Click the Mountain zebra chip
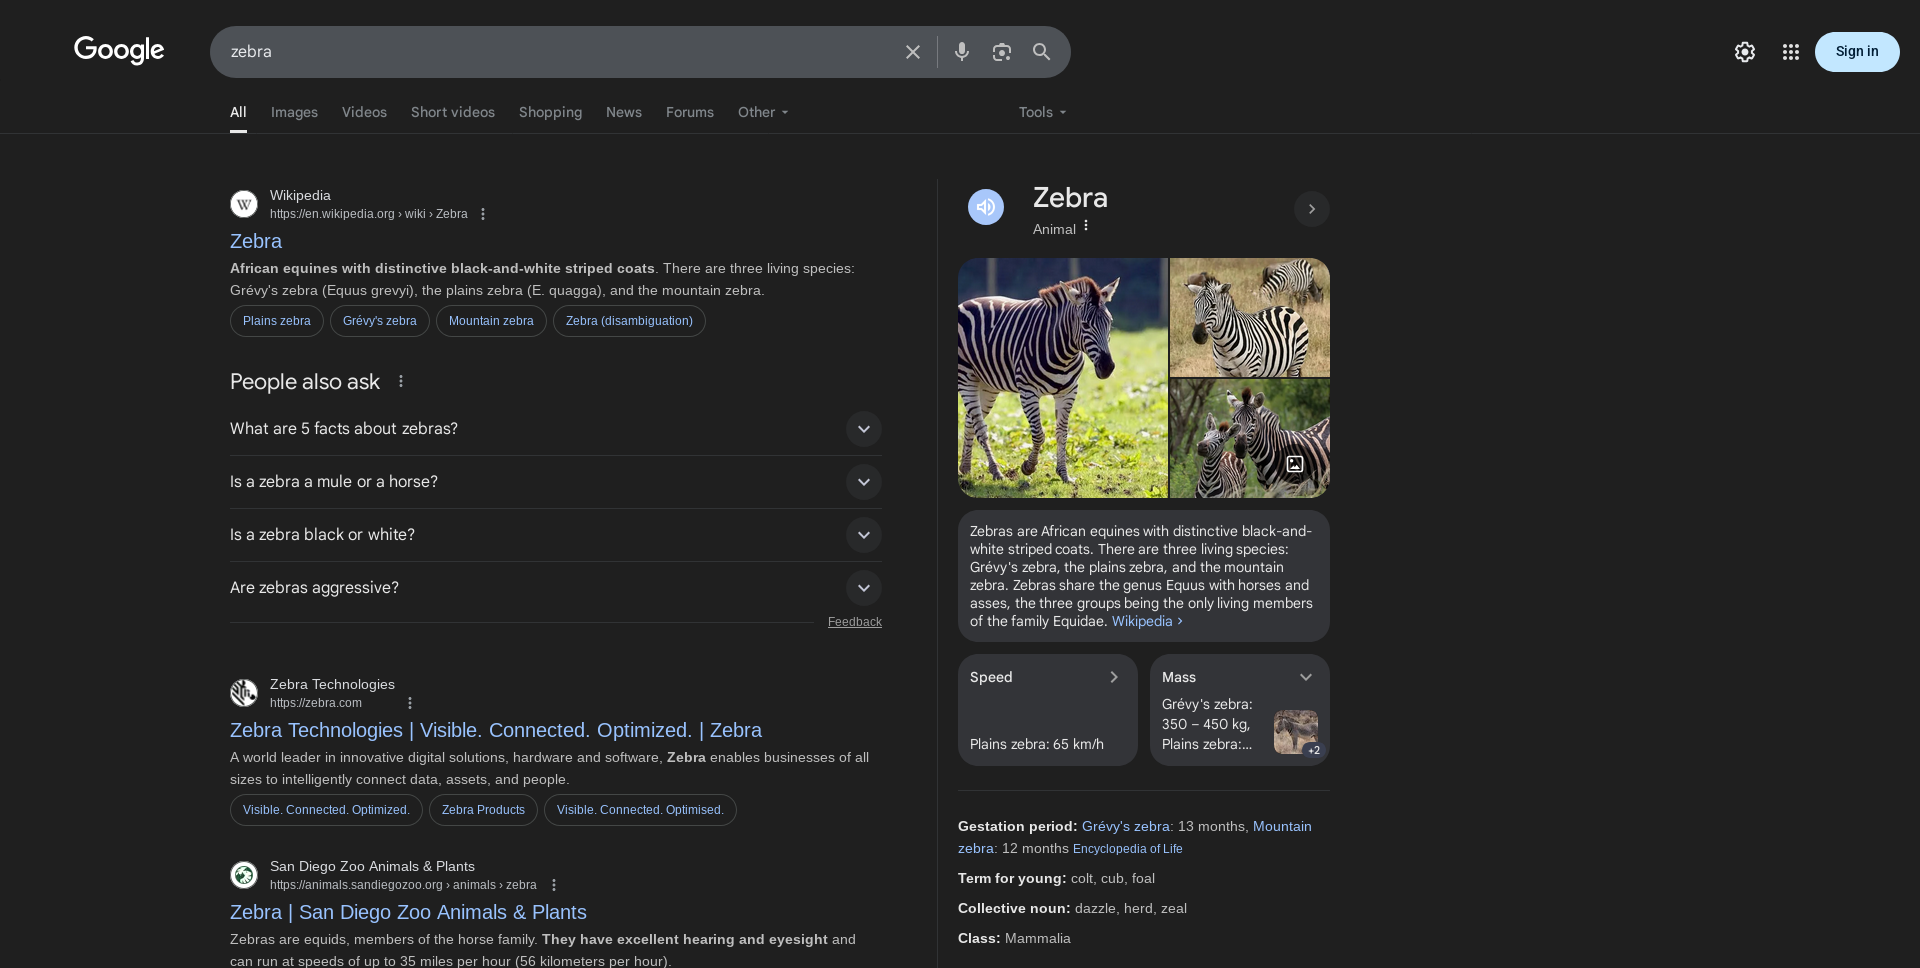 (x=491, y=321)
